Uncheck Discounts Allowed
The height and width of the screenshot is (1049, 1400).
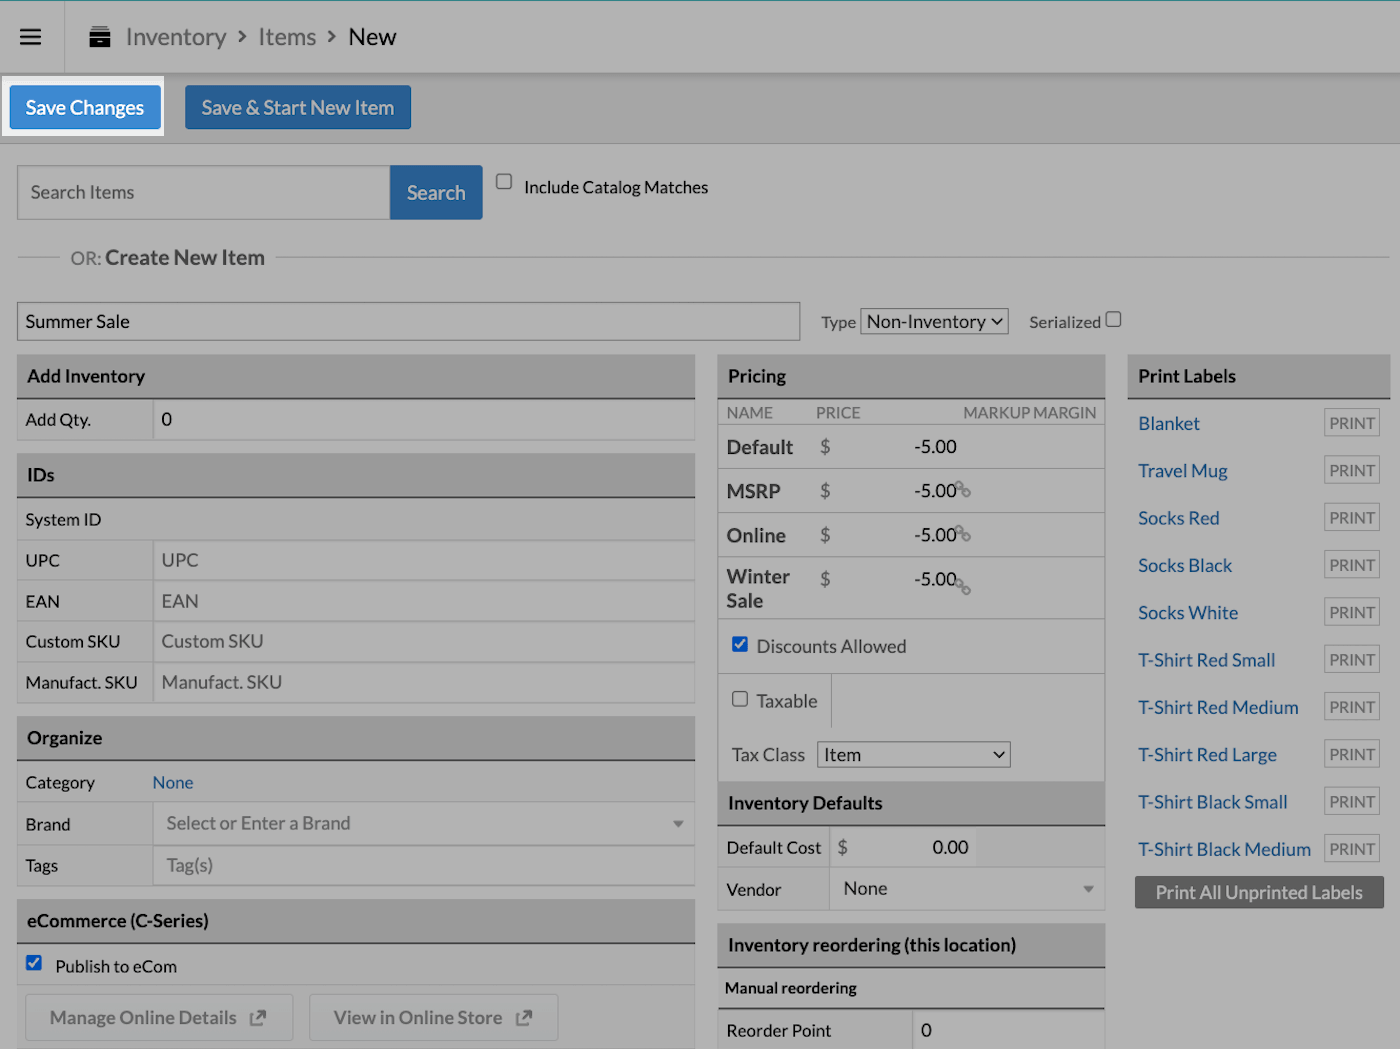click(740, 644)
